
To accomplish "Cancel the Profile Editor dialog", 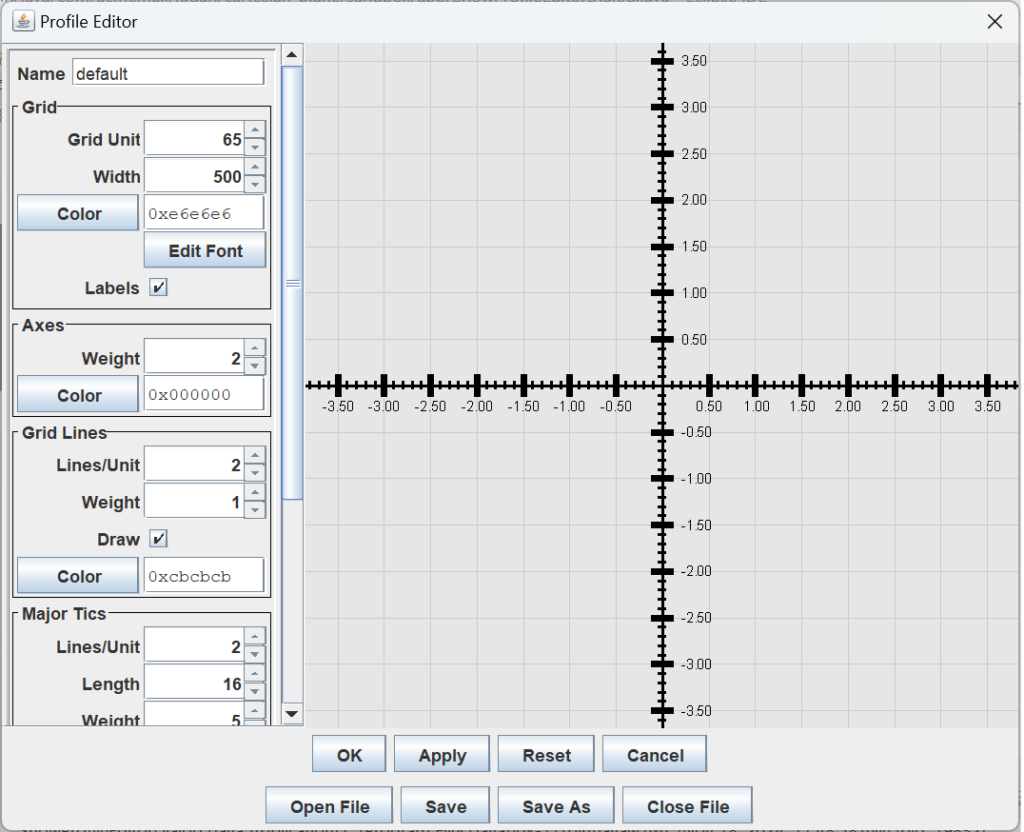I will [654, 754].
